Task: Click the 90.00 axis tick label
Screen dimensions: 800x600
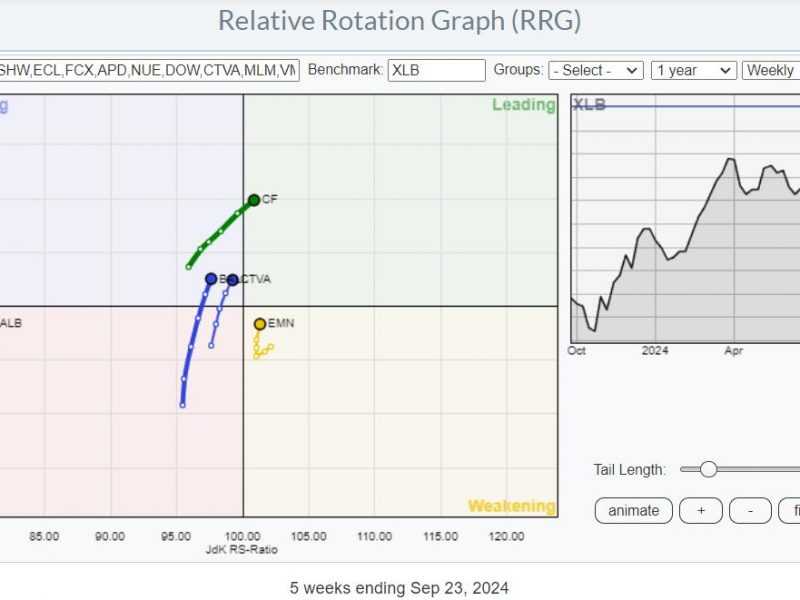Action: [x=110, y=536]
